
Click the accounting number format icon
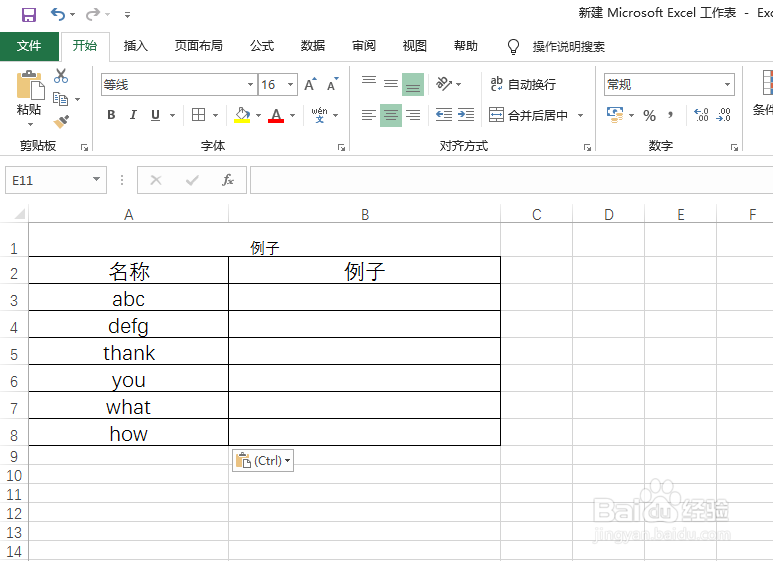(615, 115)
